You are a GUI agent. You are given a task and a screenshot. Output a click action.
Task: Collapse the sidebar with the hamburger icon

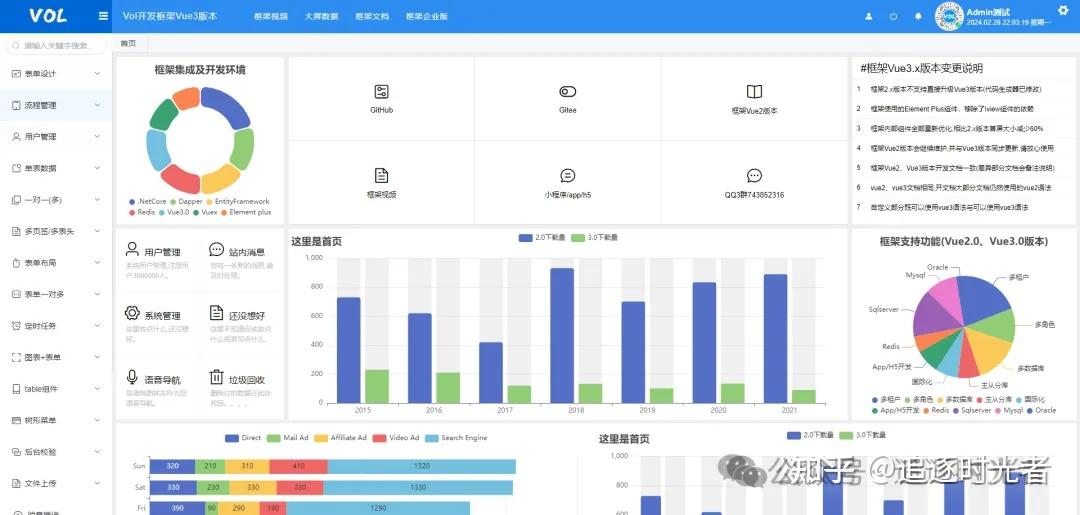(x=103, y=16)
